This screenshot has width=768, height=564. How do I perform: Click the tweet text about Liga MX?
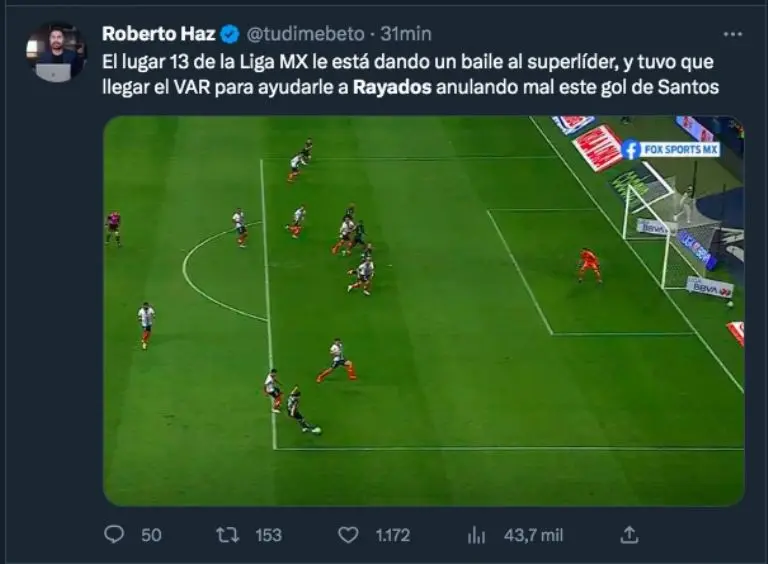click(x=410, y=74)
